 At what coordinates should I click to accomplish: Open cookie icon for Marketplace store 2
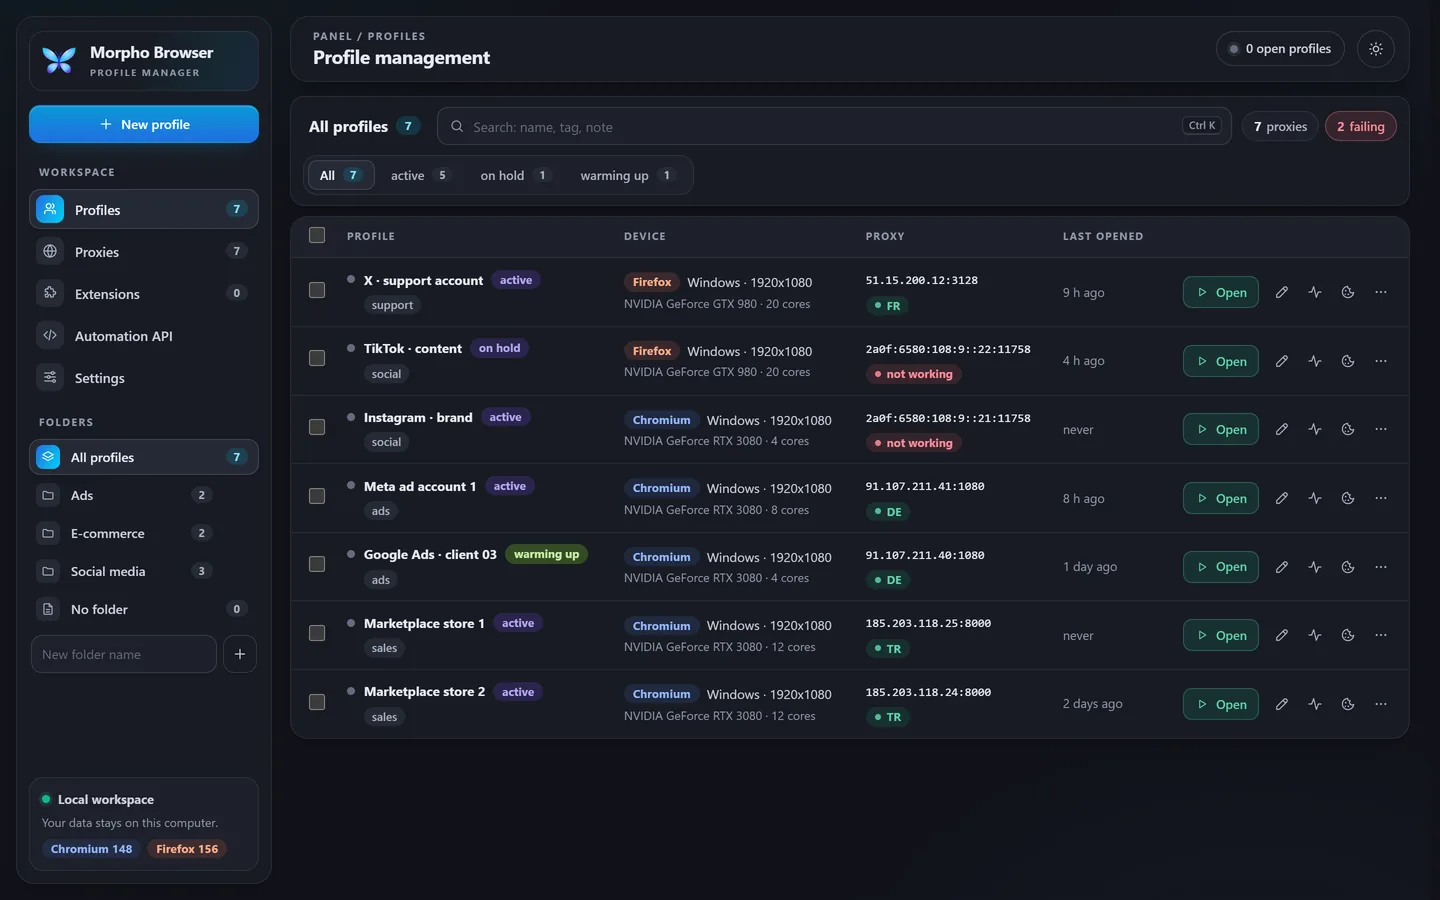click(1348, 704)
